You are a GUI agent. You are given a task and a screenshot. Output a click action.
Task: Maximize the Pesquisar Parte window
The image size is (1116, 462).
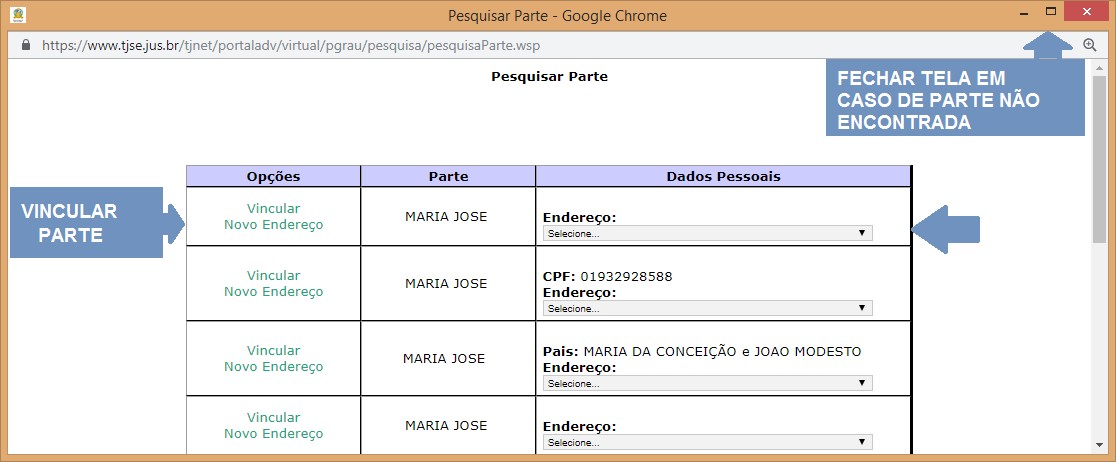pos(1051,12)
